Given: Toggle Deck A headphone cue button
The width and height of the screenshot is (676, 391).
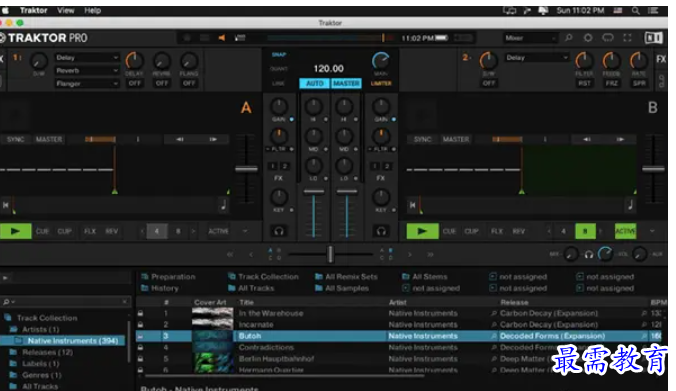Looking at the screenshot, I should (x=279, y=231).
